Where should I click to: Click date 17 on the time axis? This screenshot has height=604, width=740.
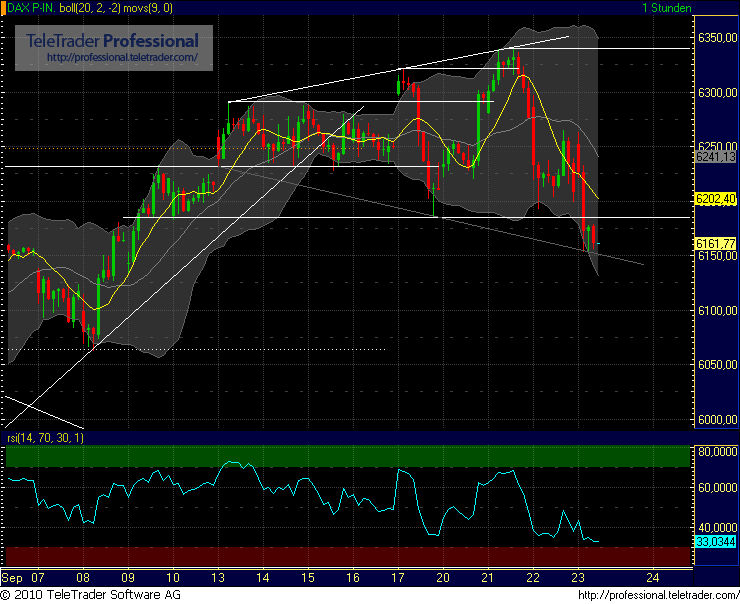398,578
